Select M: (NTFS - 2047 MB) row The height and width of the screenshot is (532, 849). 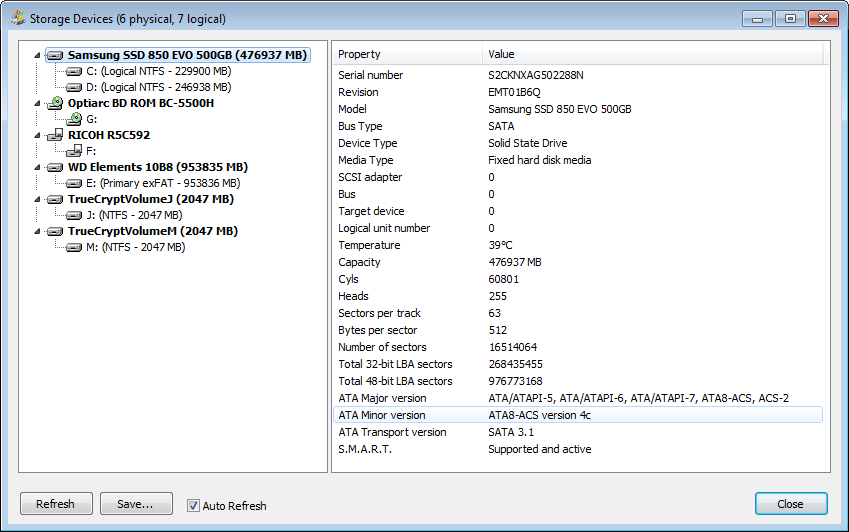click(x=135, y=247)
